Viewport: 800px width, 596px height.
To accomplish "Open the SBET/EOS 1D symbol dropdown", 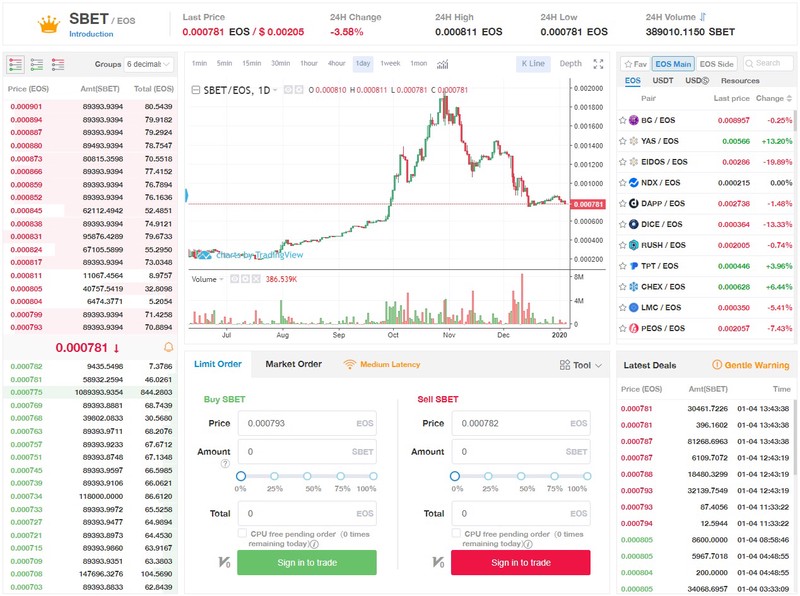I will point(275,90).
